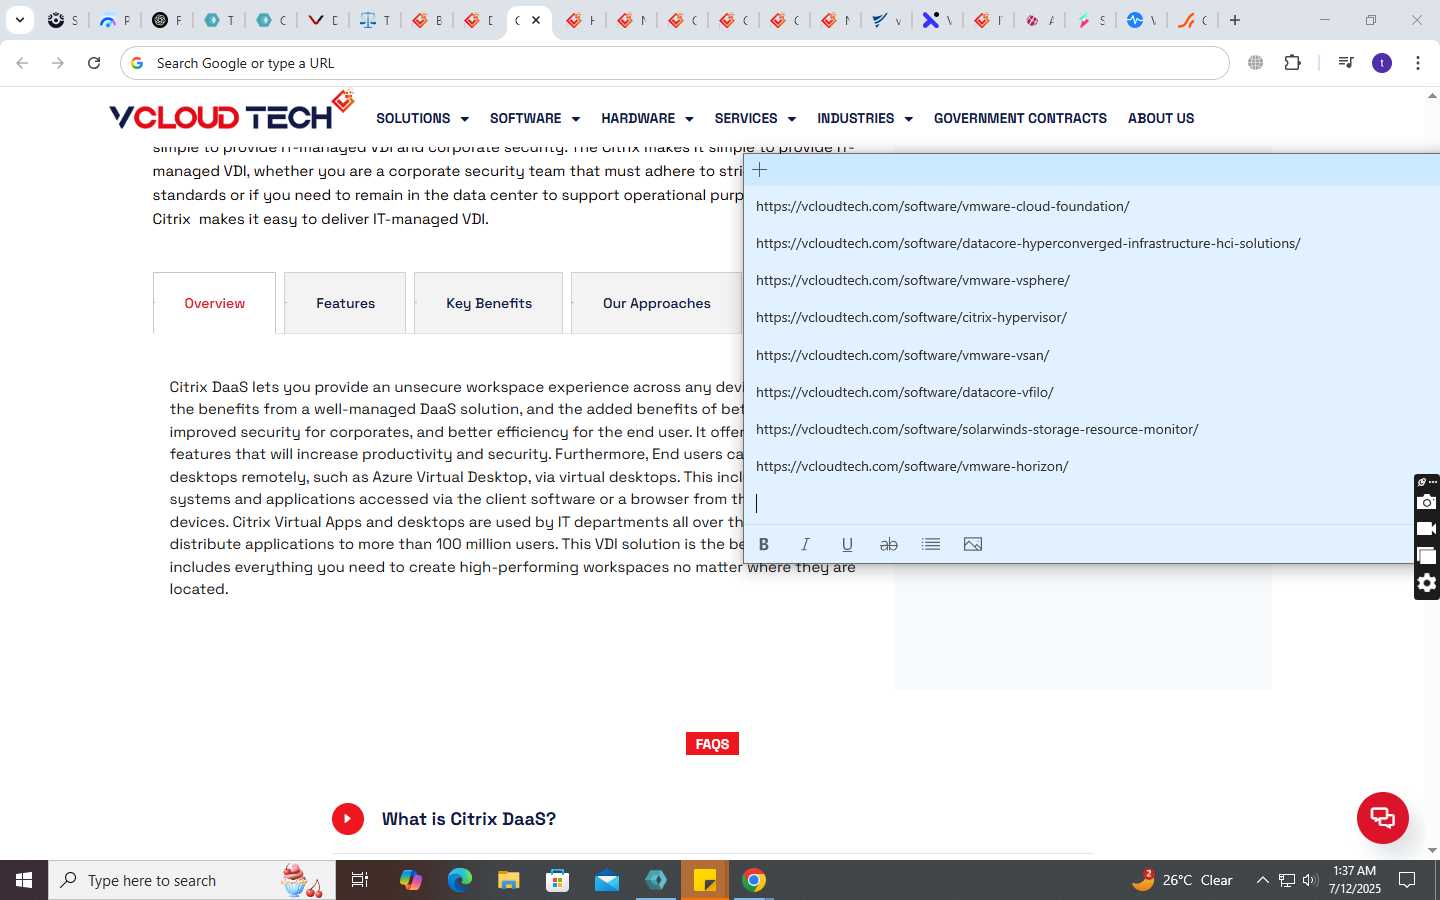This screenshot has width=1440, height=900.
Task: Click the datacore-hyperconverged-infrastructure URL line
Action: point(1028,243)
